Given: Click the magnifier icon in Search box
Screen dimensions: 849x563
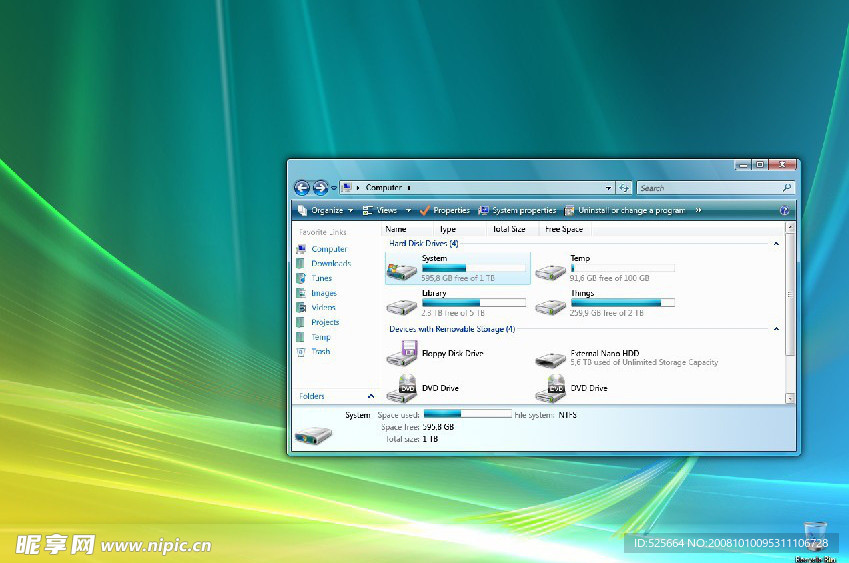Looking at the screenshot, I should click(x=787, y=188).
